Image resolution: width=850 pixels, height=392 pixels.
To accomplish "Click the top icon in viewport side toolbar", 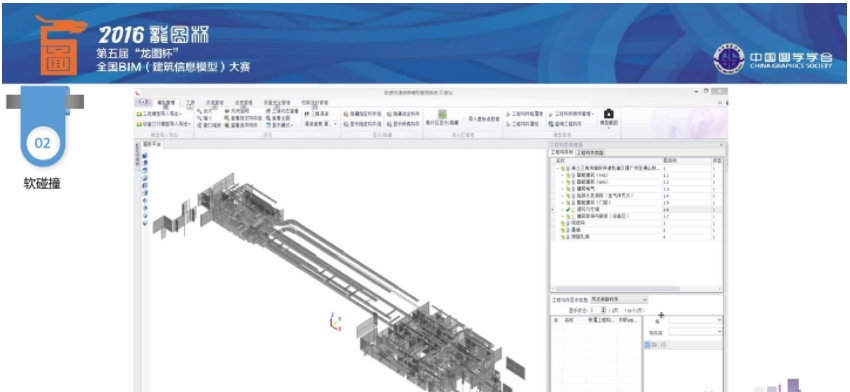I will point(145,156).
